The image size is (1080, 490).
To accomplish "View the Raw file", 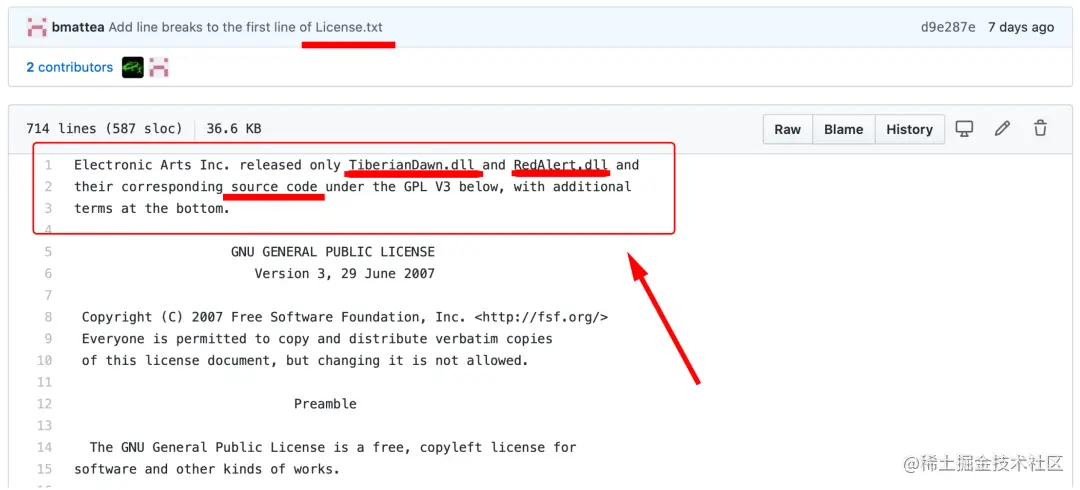I will pyautogui.click(x=787, y=130).
